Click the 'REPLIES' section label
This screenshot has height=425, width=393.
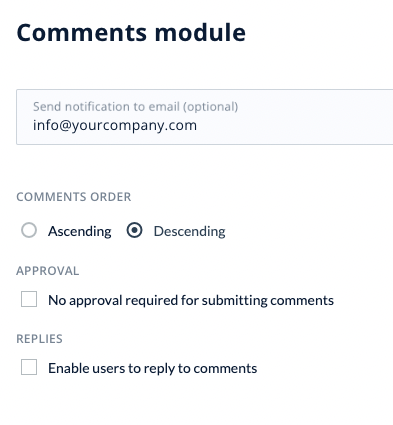coord(39,339)
